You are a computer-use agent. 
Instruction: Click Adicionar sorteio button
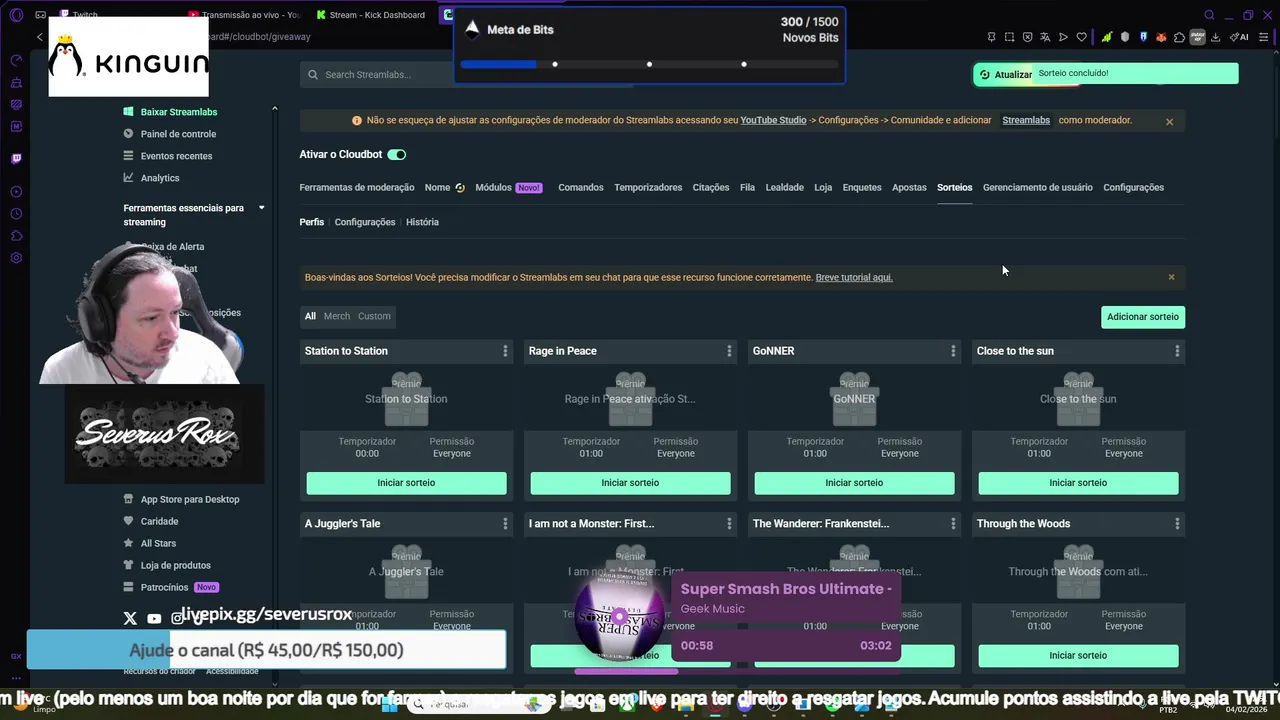pos(1143,317)
